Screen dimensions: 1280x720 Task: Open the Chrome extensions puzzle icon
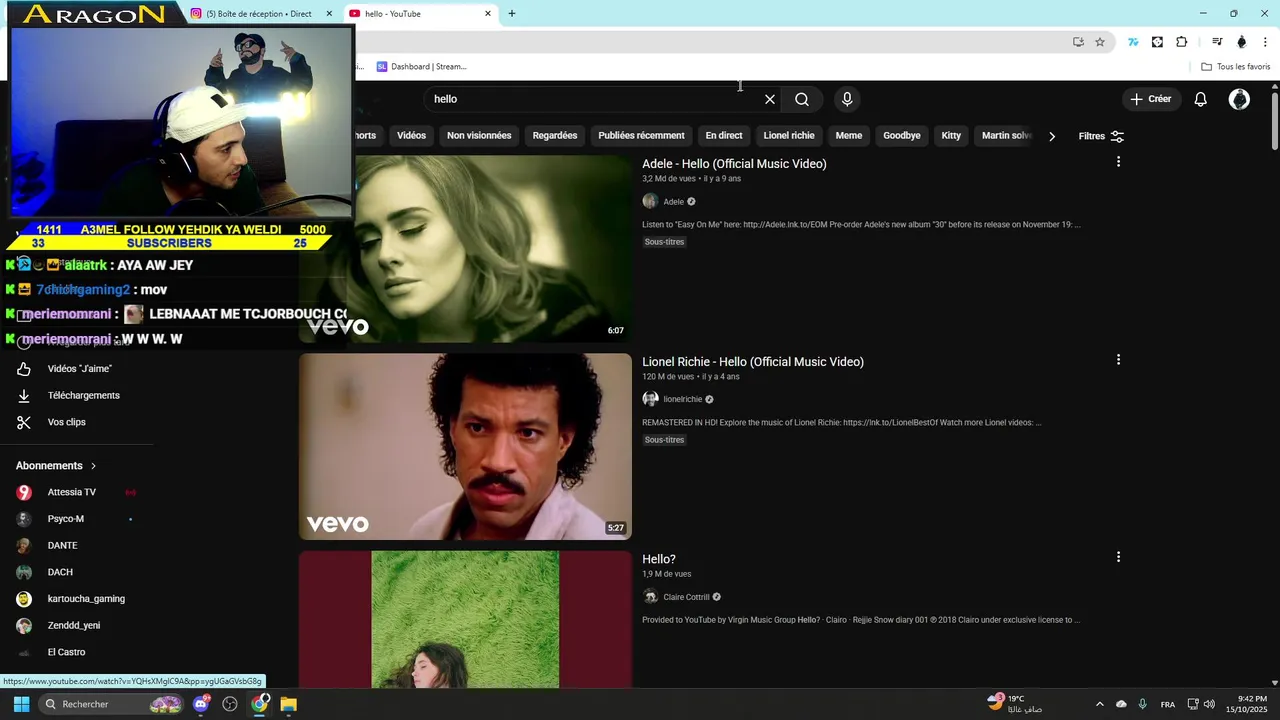(x=1182, y=42)
